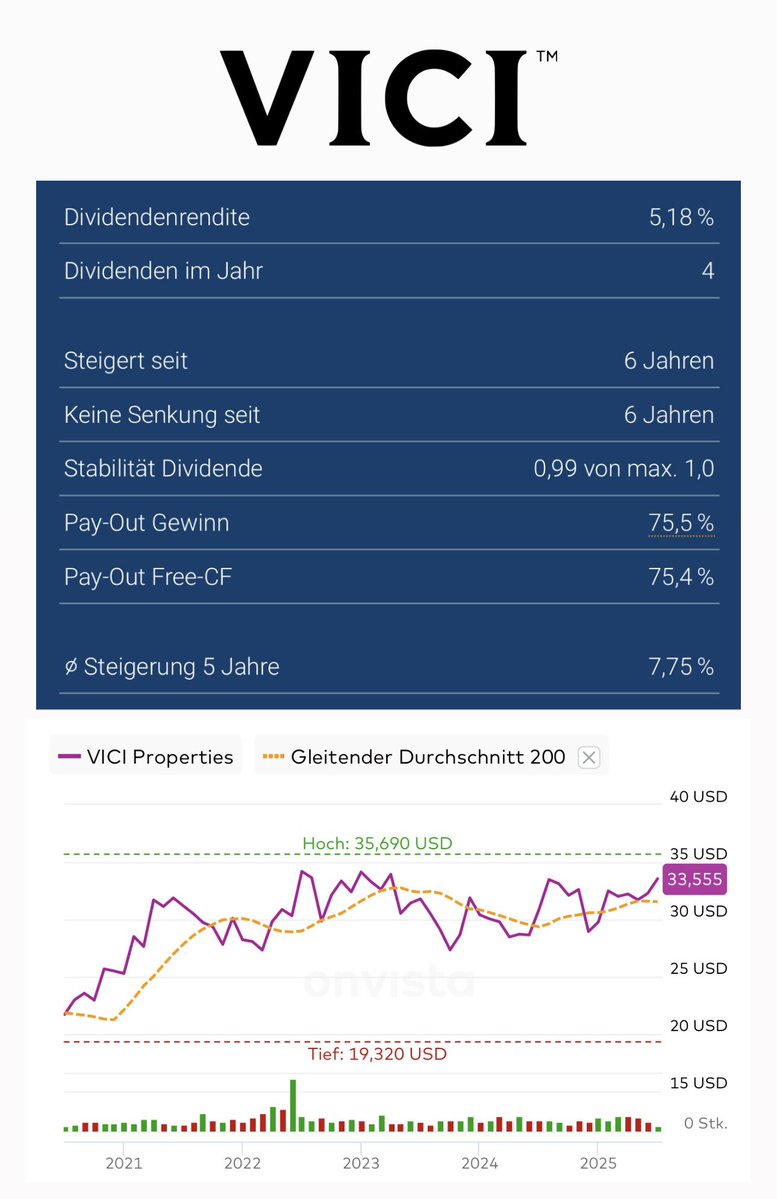Image resolution: width=777 pixels, height=1199 pixels.
Task: Click the 15 USD axis label
Action: click(698, 1083)
